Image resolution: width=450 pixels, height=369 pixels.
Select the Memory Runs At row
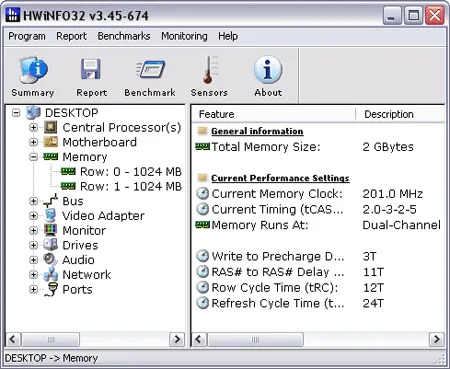tap(260, 225)
